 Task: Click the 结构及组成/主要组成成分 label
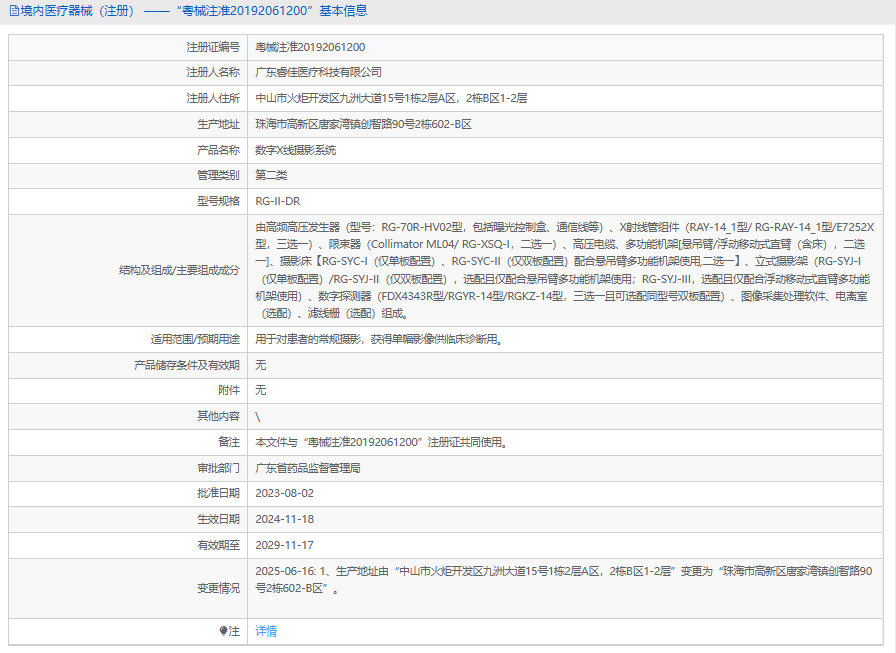pos(179,270)
